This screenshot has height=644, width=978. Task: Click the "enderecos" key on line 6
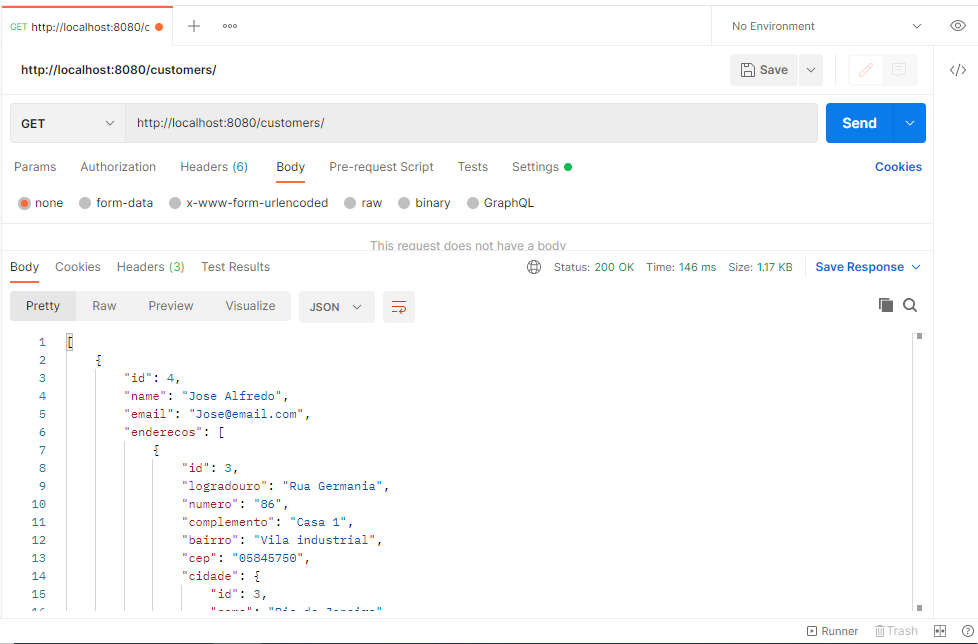coord(163,432)
